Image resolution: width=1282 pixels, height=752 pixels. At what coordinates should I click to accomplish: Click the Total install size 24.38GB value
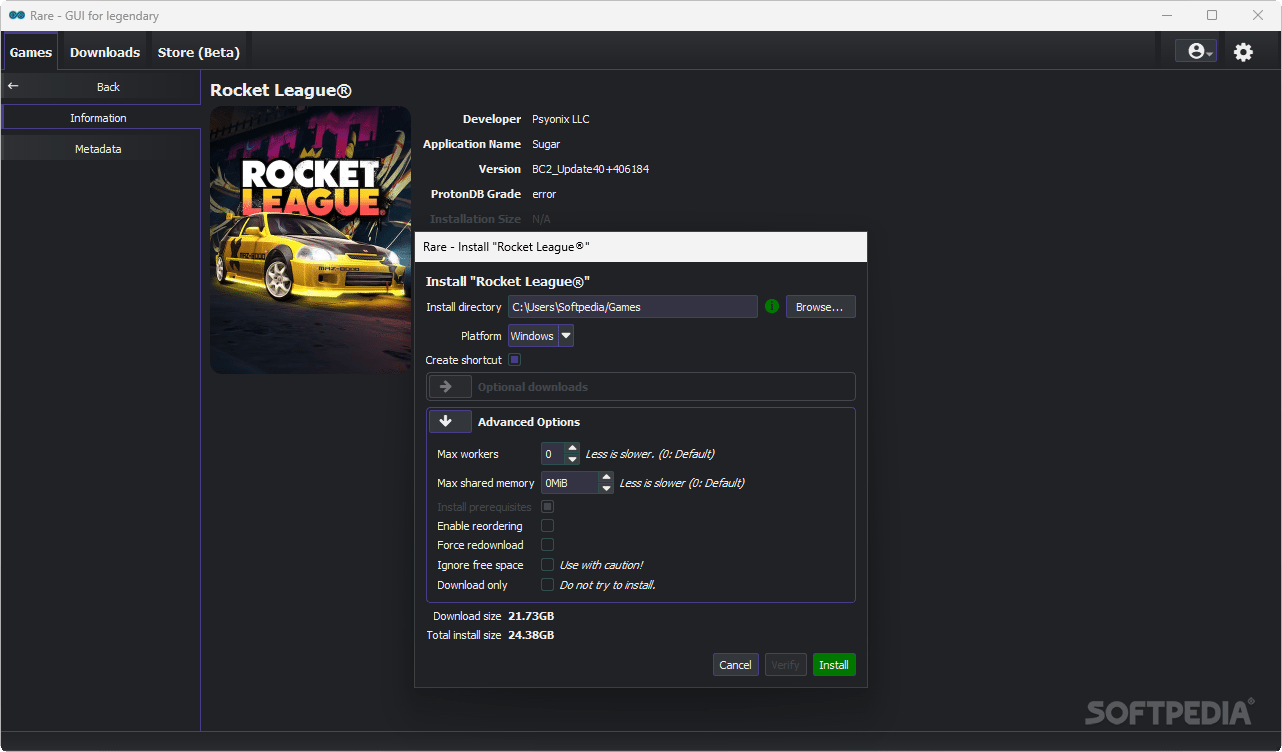(x=531, y=635)
